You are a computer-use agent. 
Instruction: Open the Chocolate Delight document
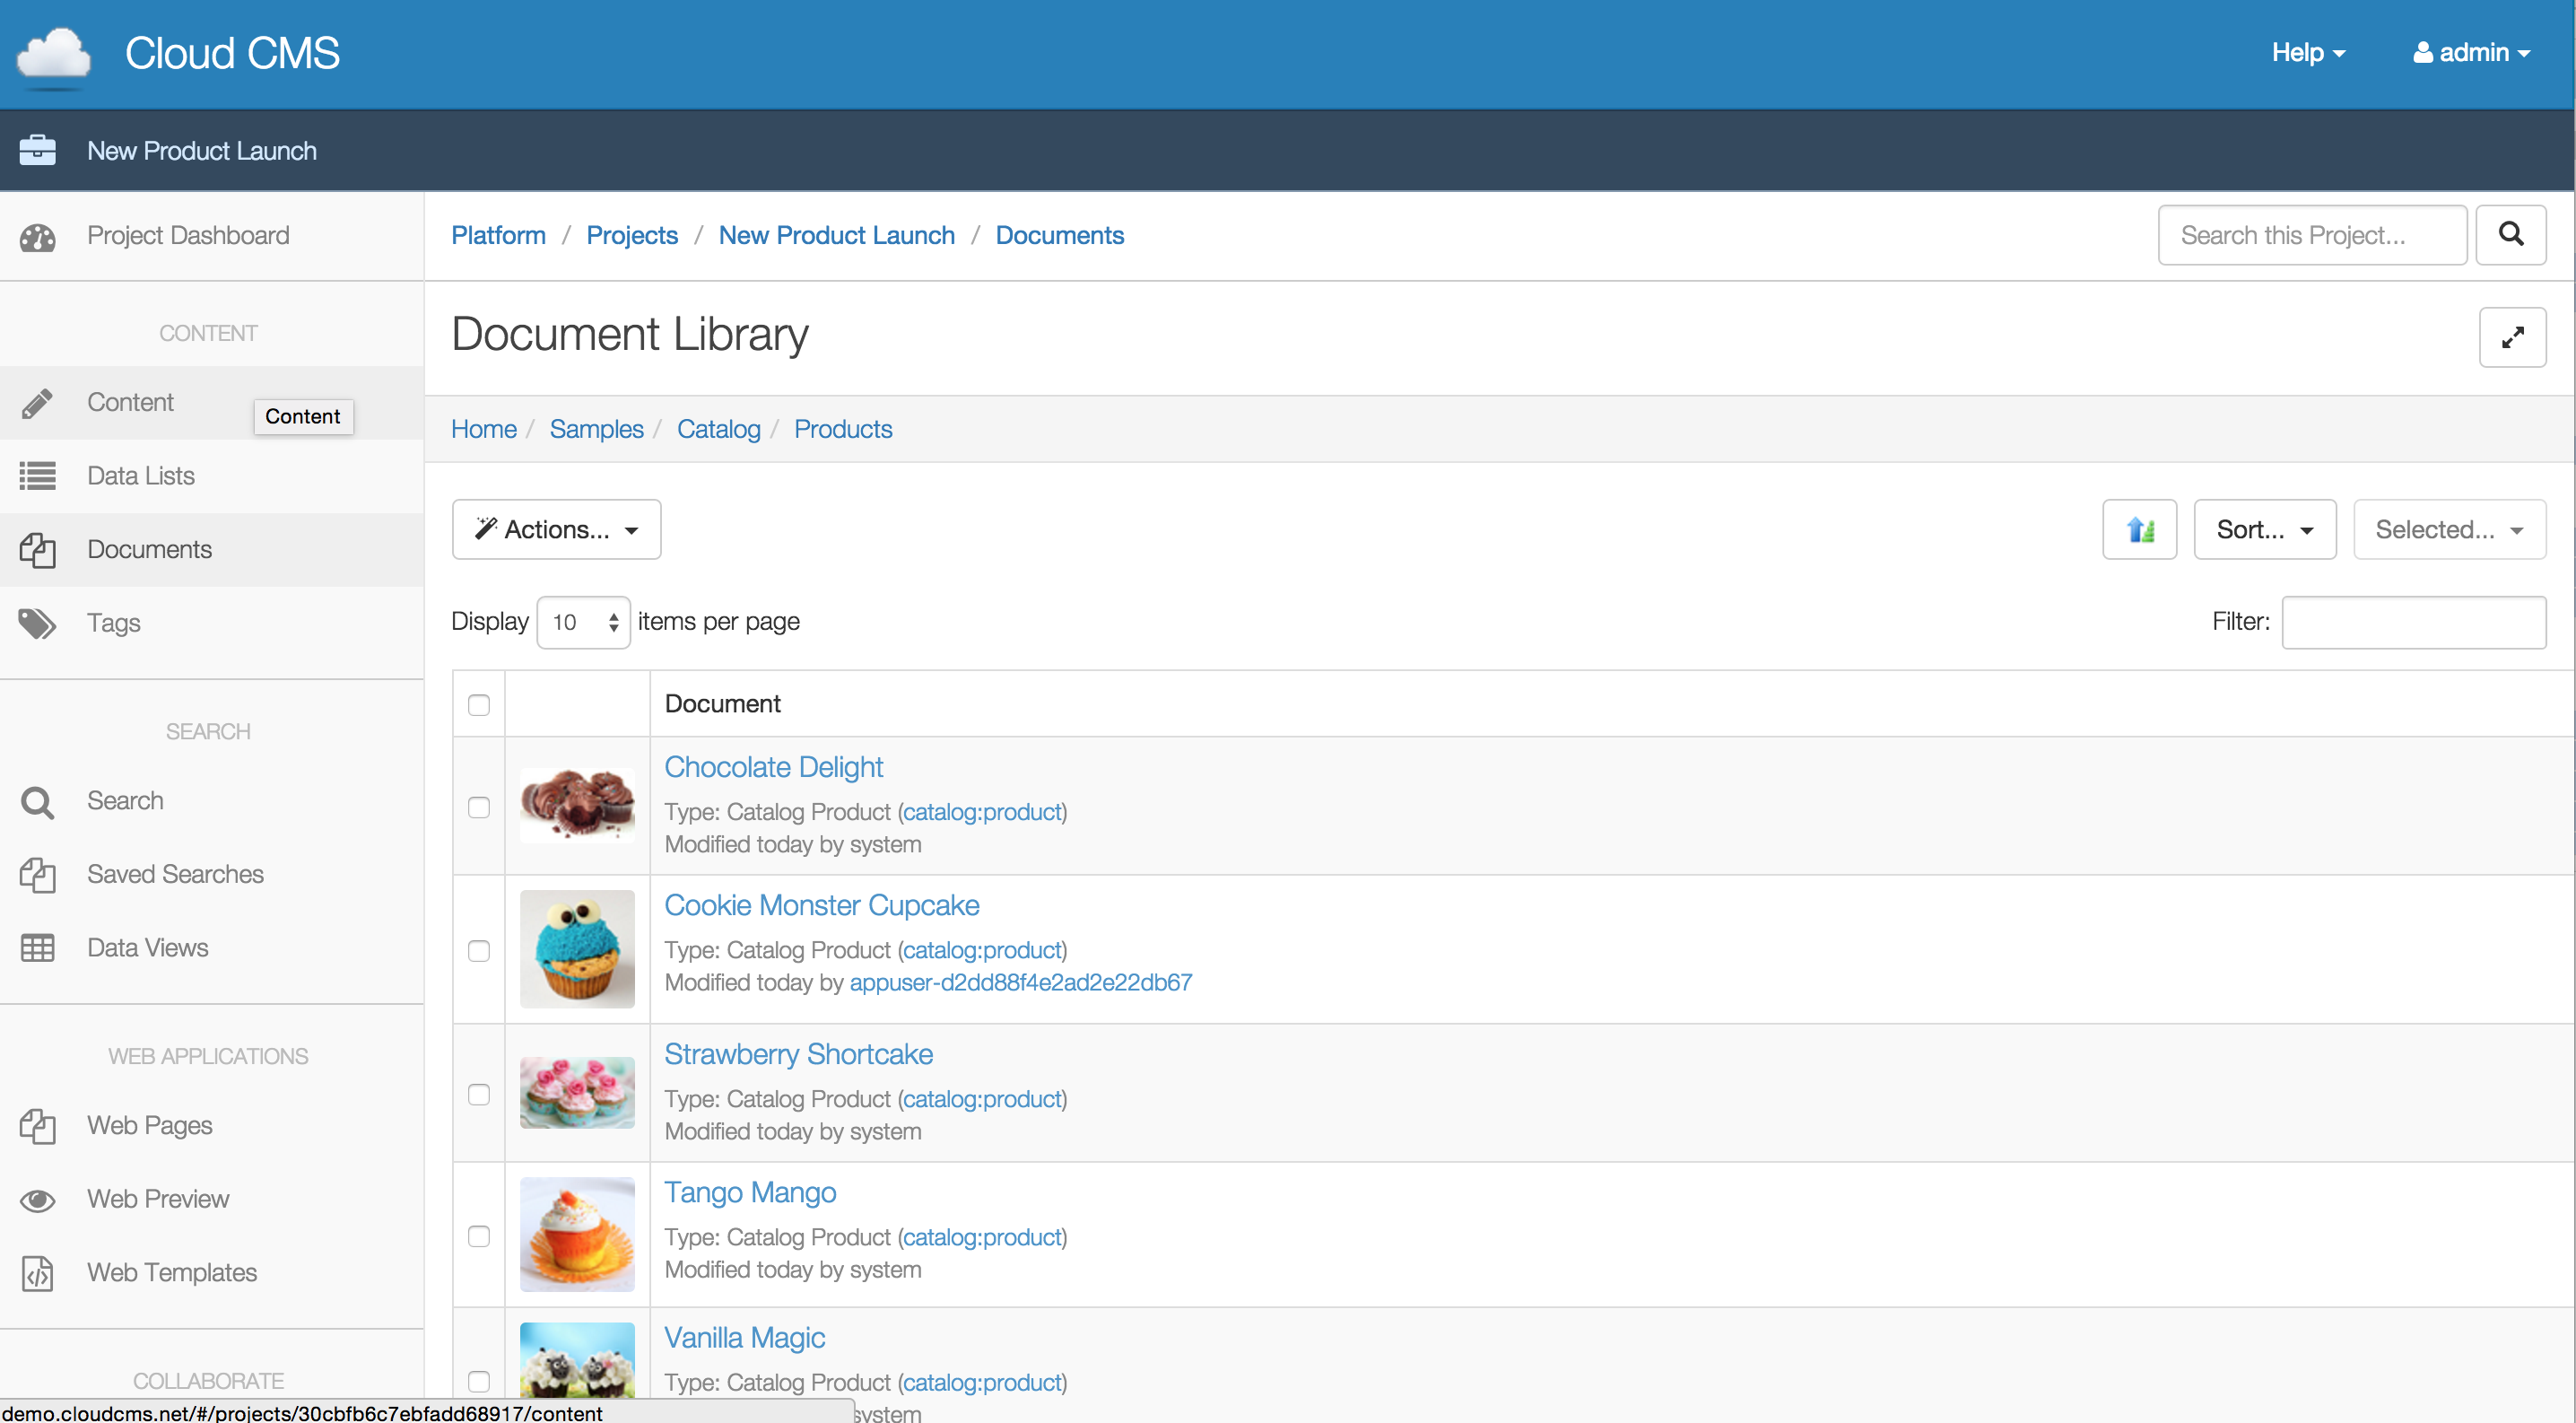coord(774,767)
